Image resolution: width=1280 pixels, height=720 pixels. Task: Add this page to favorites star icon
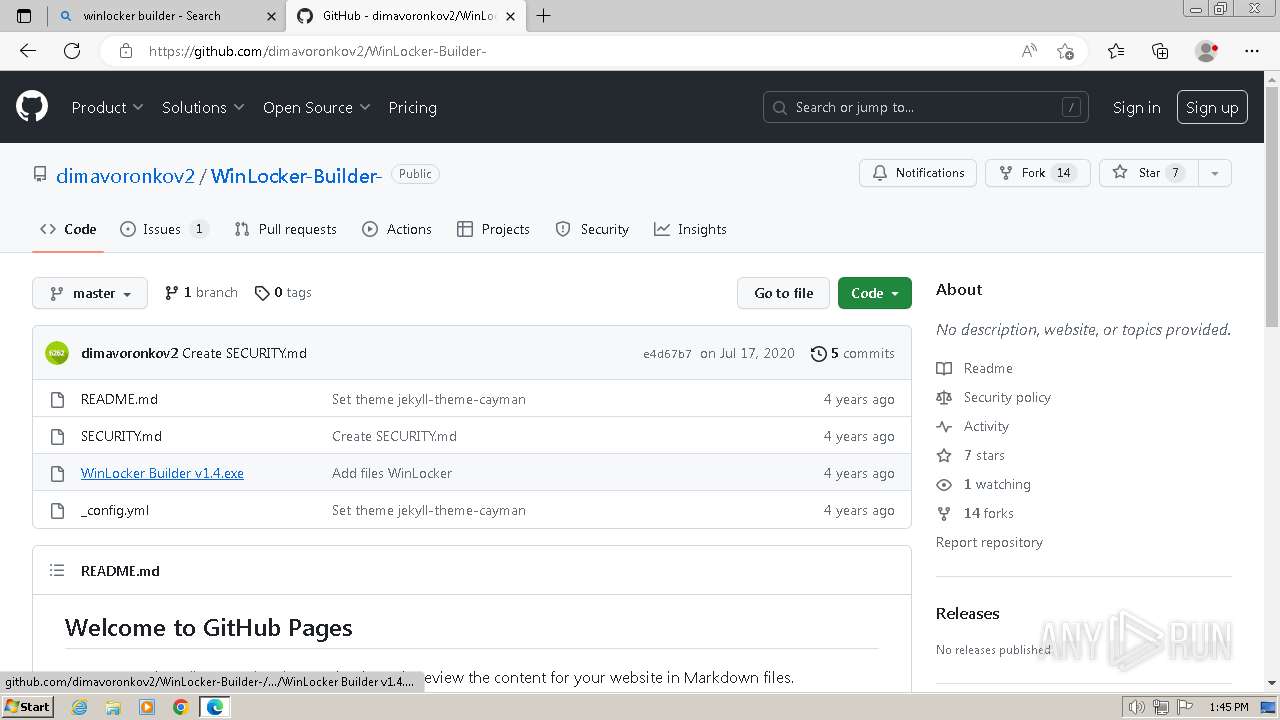pos(1065,51)
